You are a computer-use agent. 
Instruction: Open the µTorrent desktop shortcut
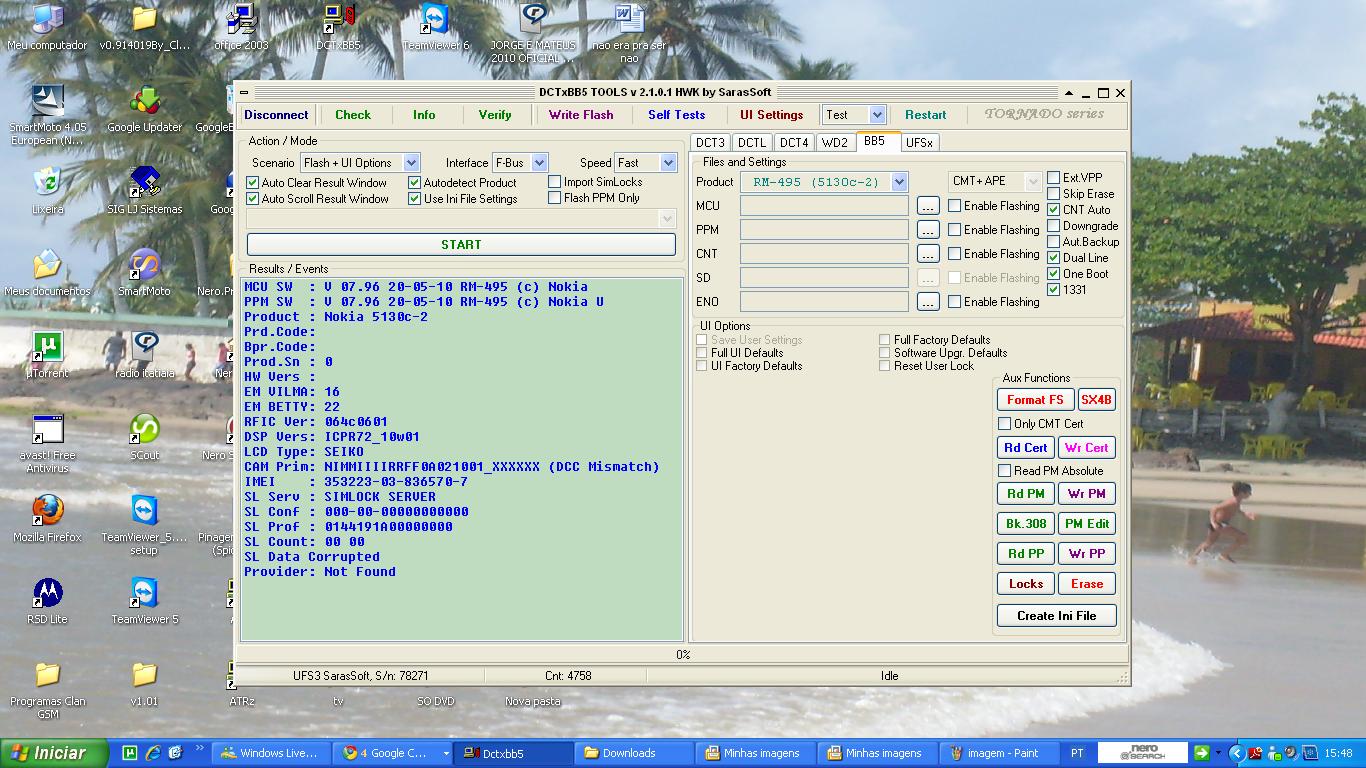click(47, 355)
